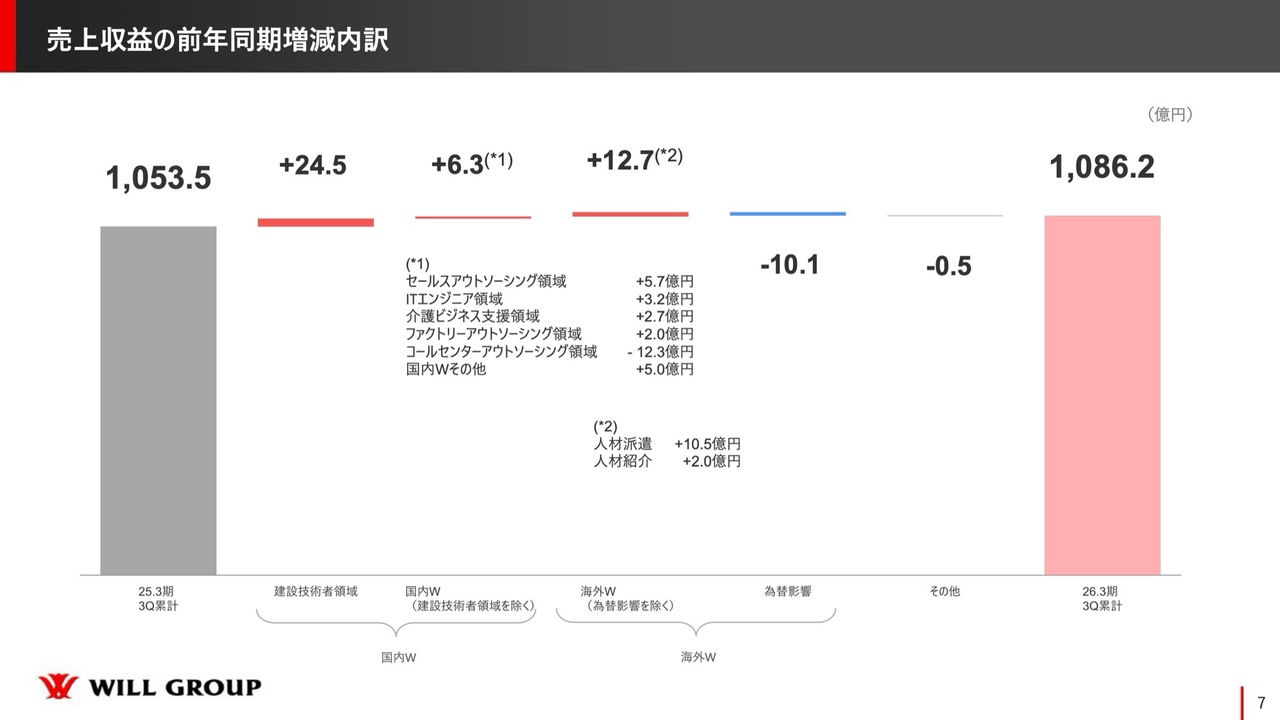Select the gray 25.3期 3Q累計 bar
The height and width of the screenshot is (720, 1280).
[158, 400]
